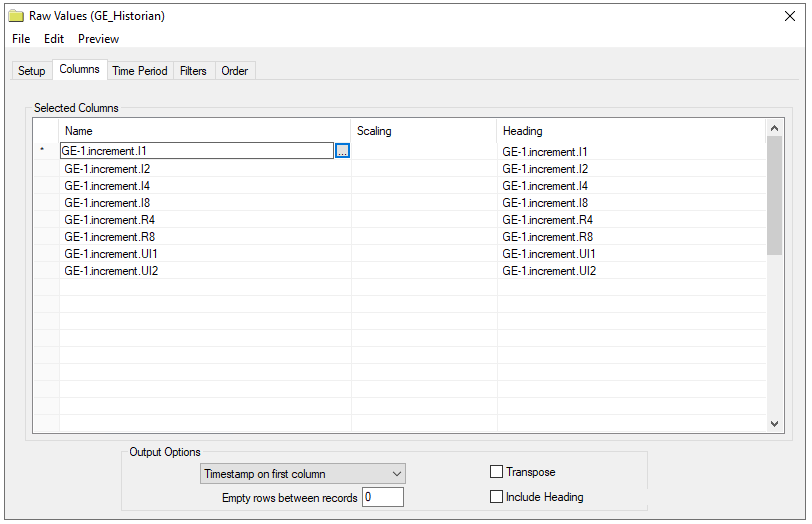
Task: Click the GE-1.increment.R4 heading cell
Action: tap(631, 220)
